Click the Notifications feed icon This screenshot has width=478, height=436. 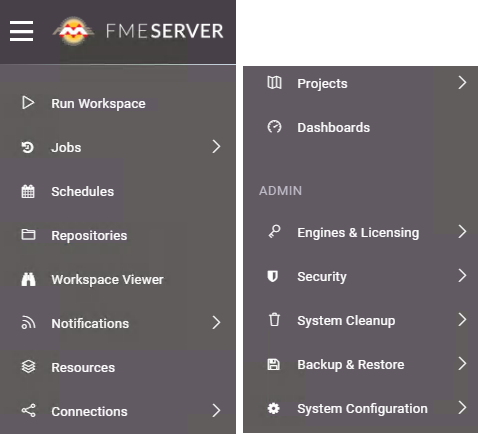[x=28, y=323]
